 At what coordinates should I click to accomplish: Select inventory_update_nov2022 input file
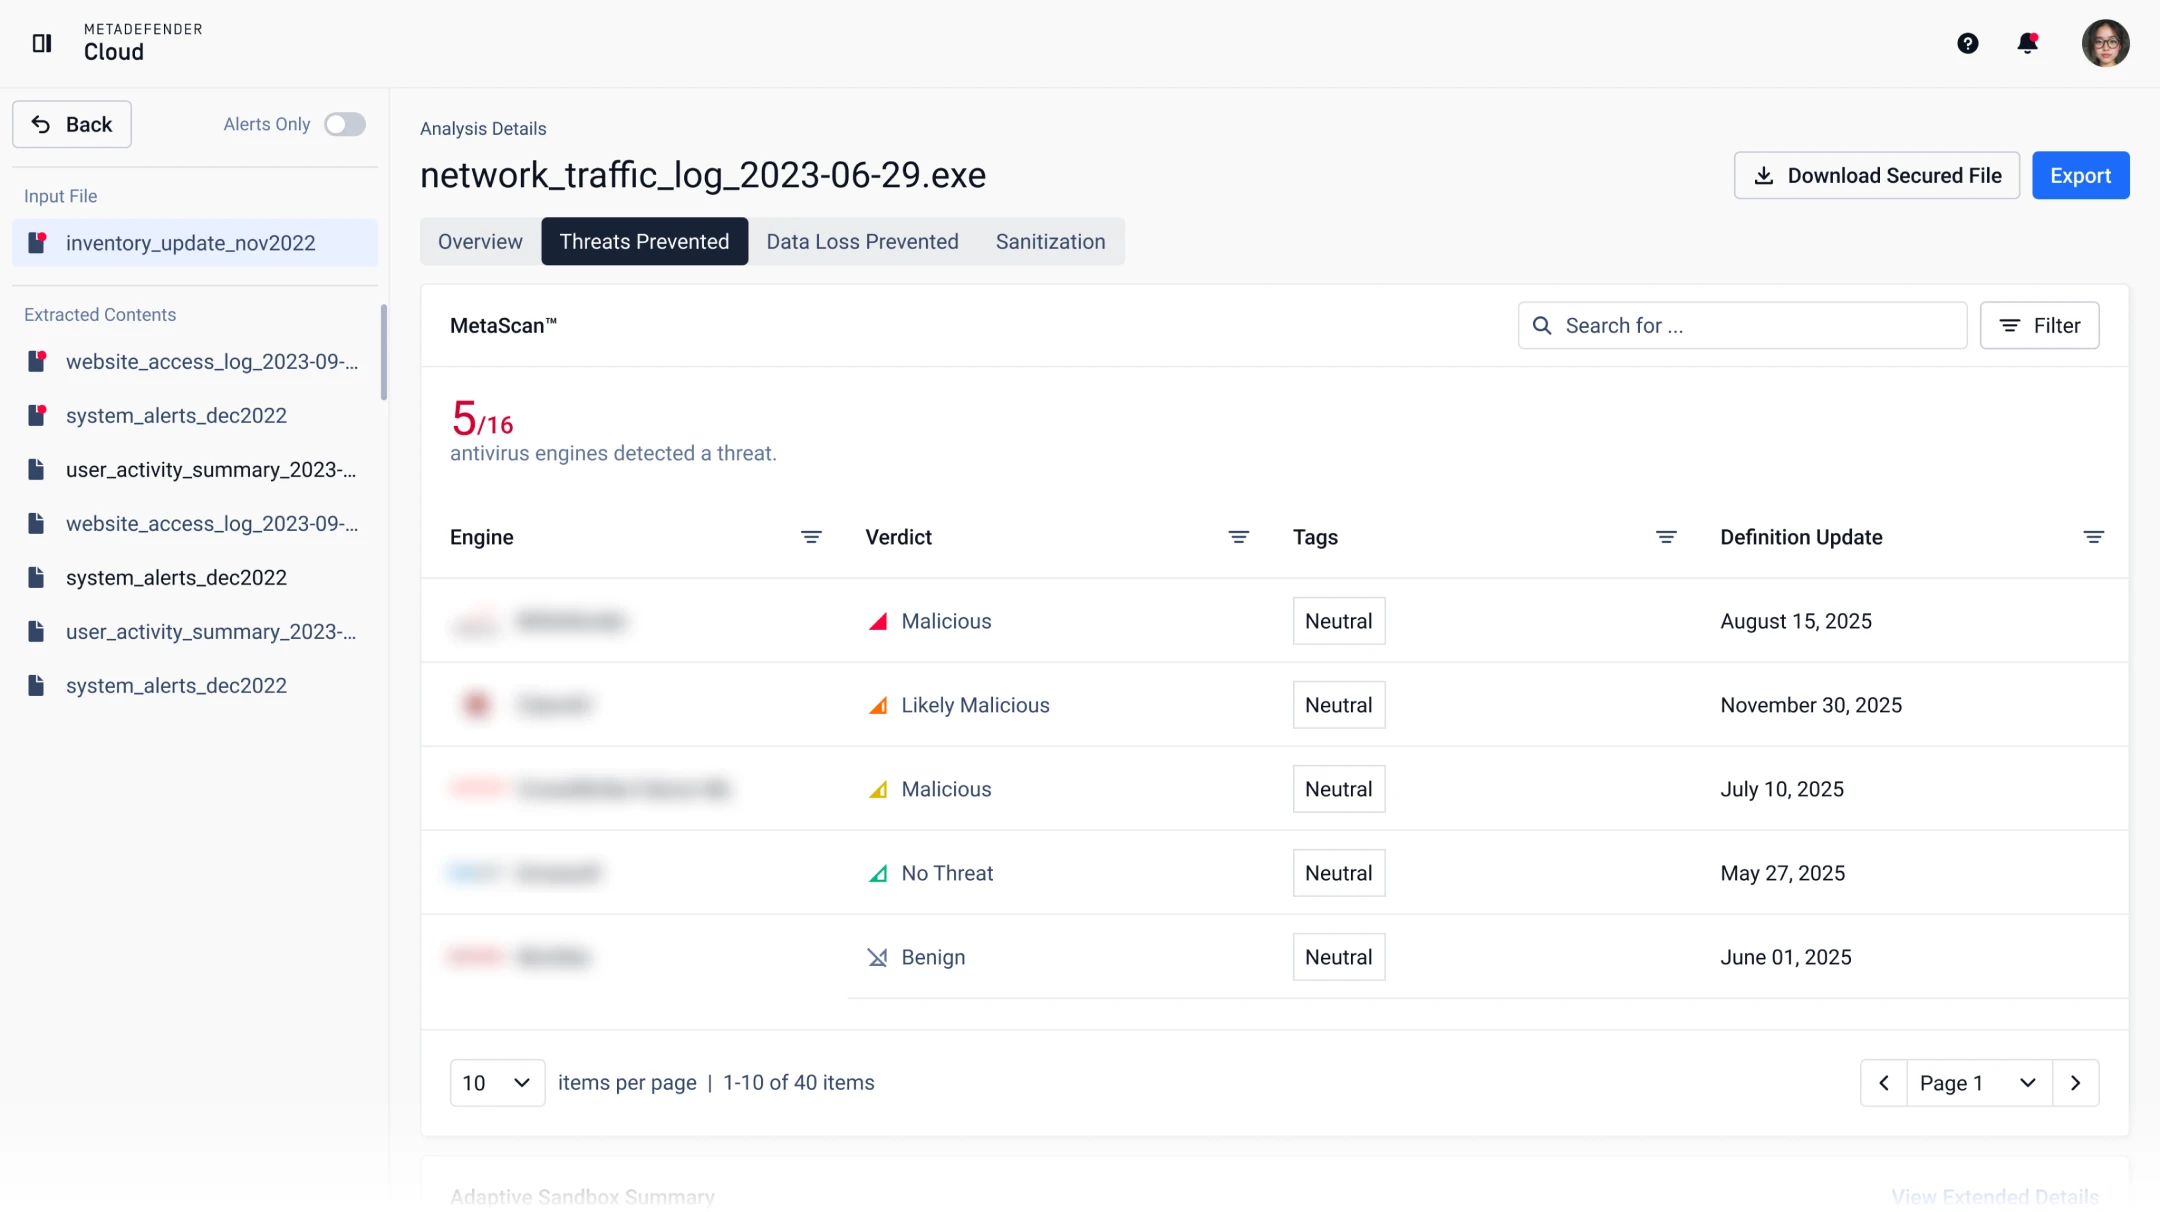click(191, 243)
